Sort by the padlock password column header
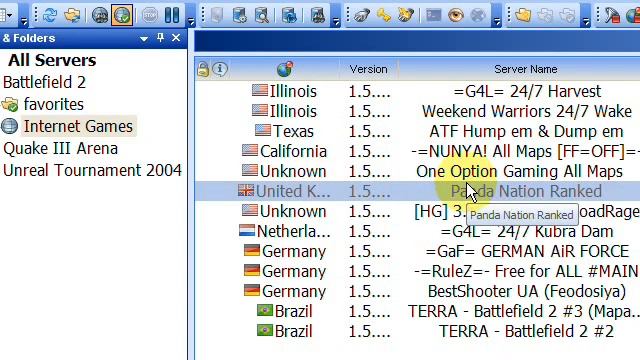 (x=203, y=69)
